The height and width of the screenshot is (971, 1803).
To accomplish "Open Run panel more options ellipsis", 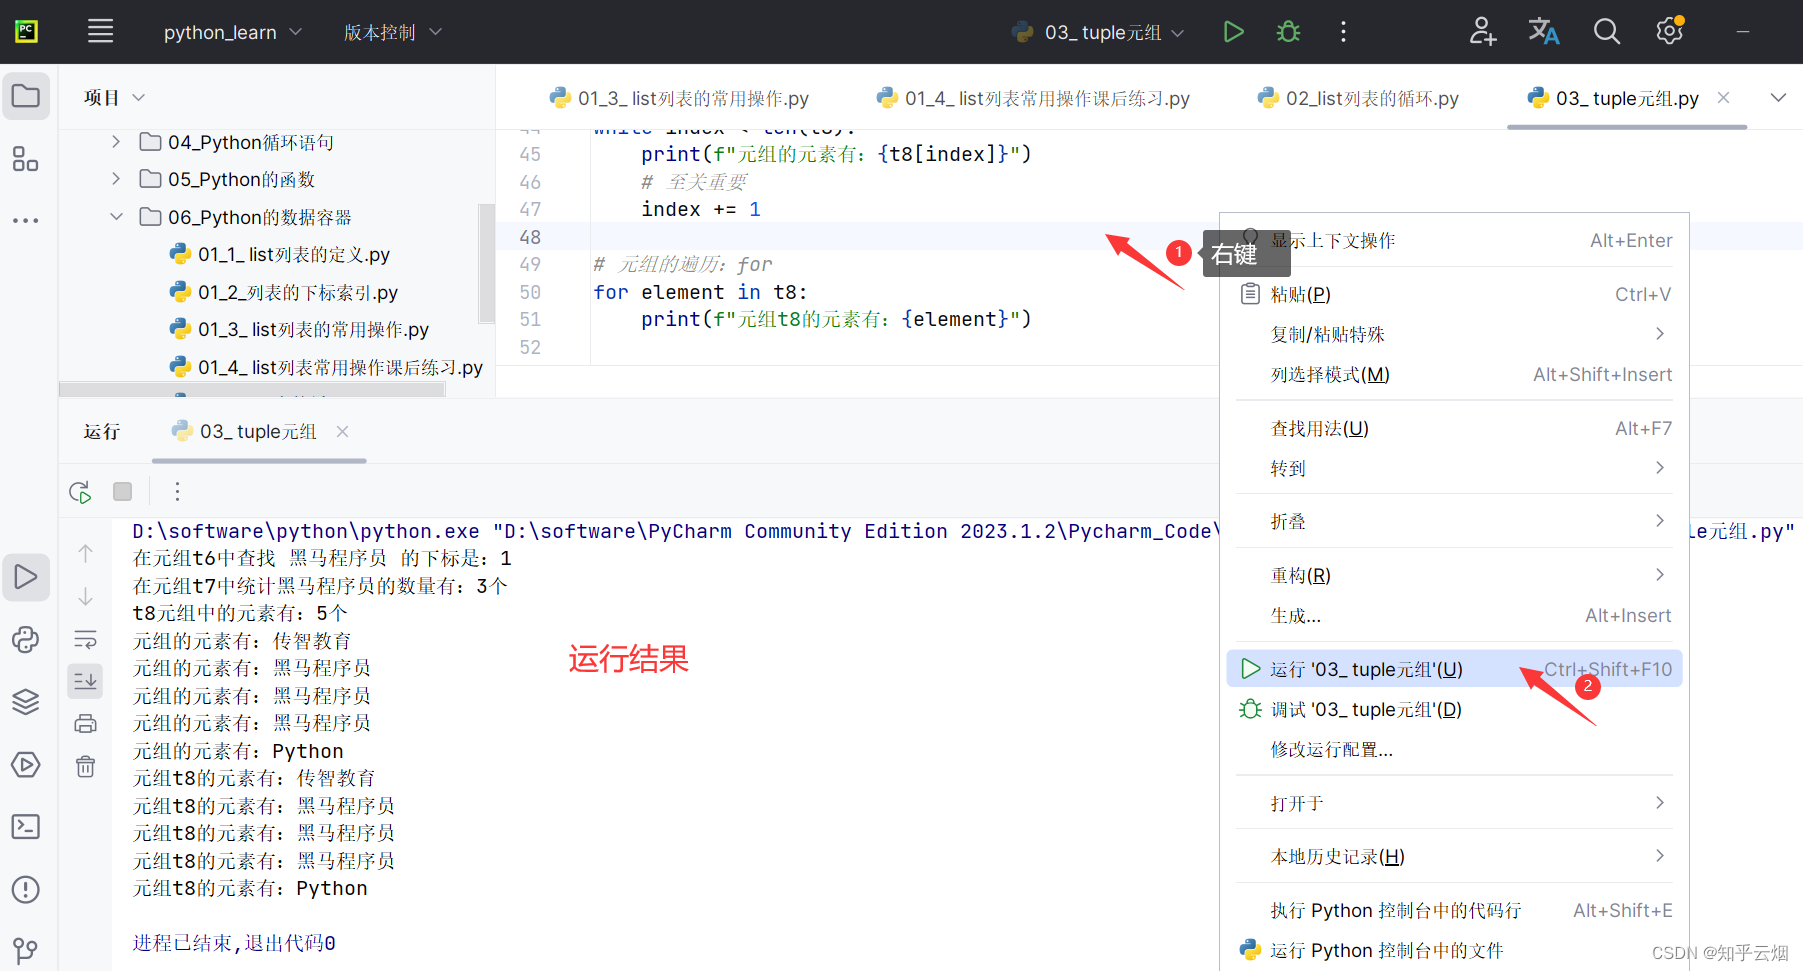I will point(177,491).
